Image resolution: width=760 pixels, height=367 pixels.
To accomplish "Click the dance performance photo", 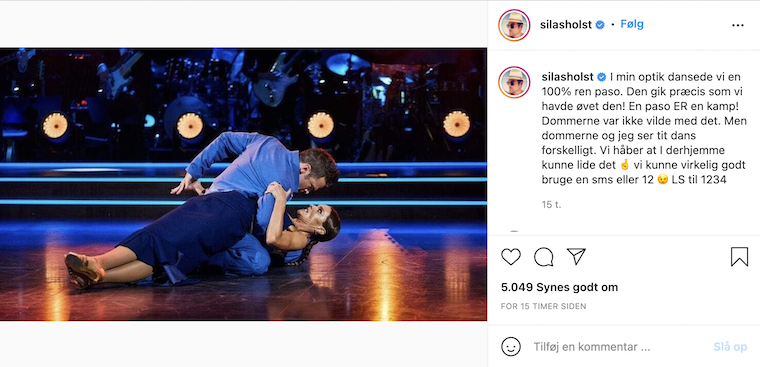I will pyautogui.click(x=243, y=184).
